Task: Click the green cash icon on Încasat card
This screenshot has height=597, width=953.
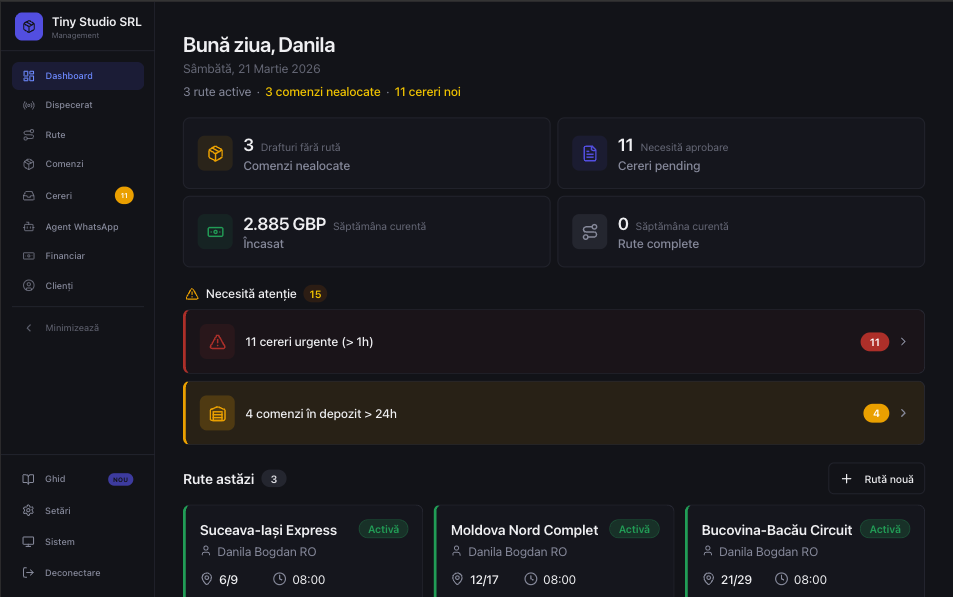Action: tap(215, 231)
